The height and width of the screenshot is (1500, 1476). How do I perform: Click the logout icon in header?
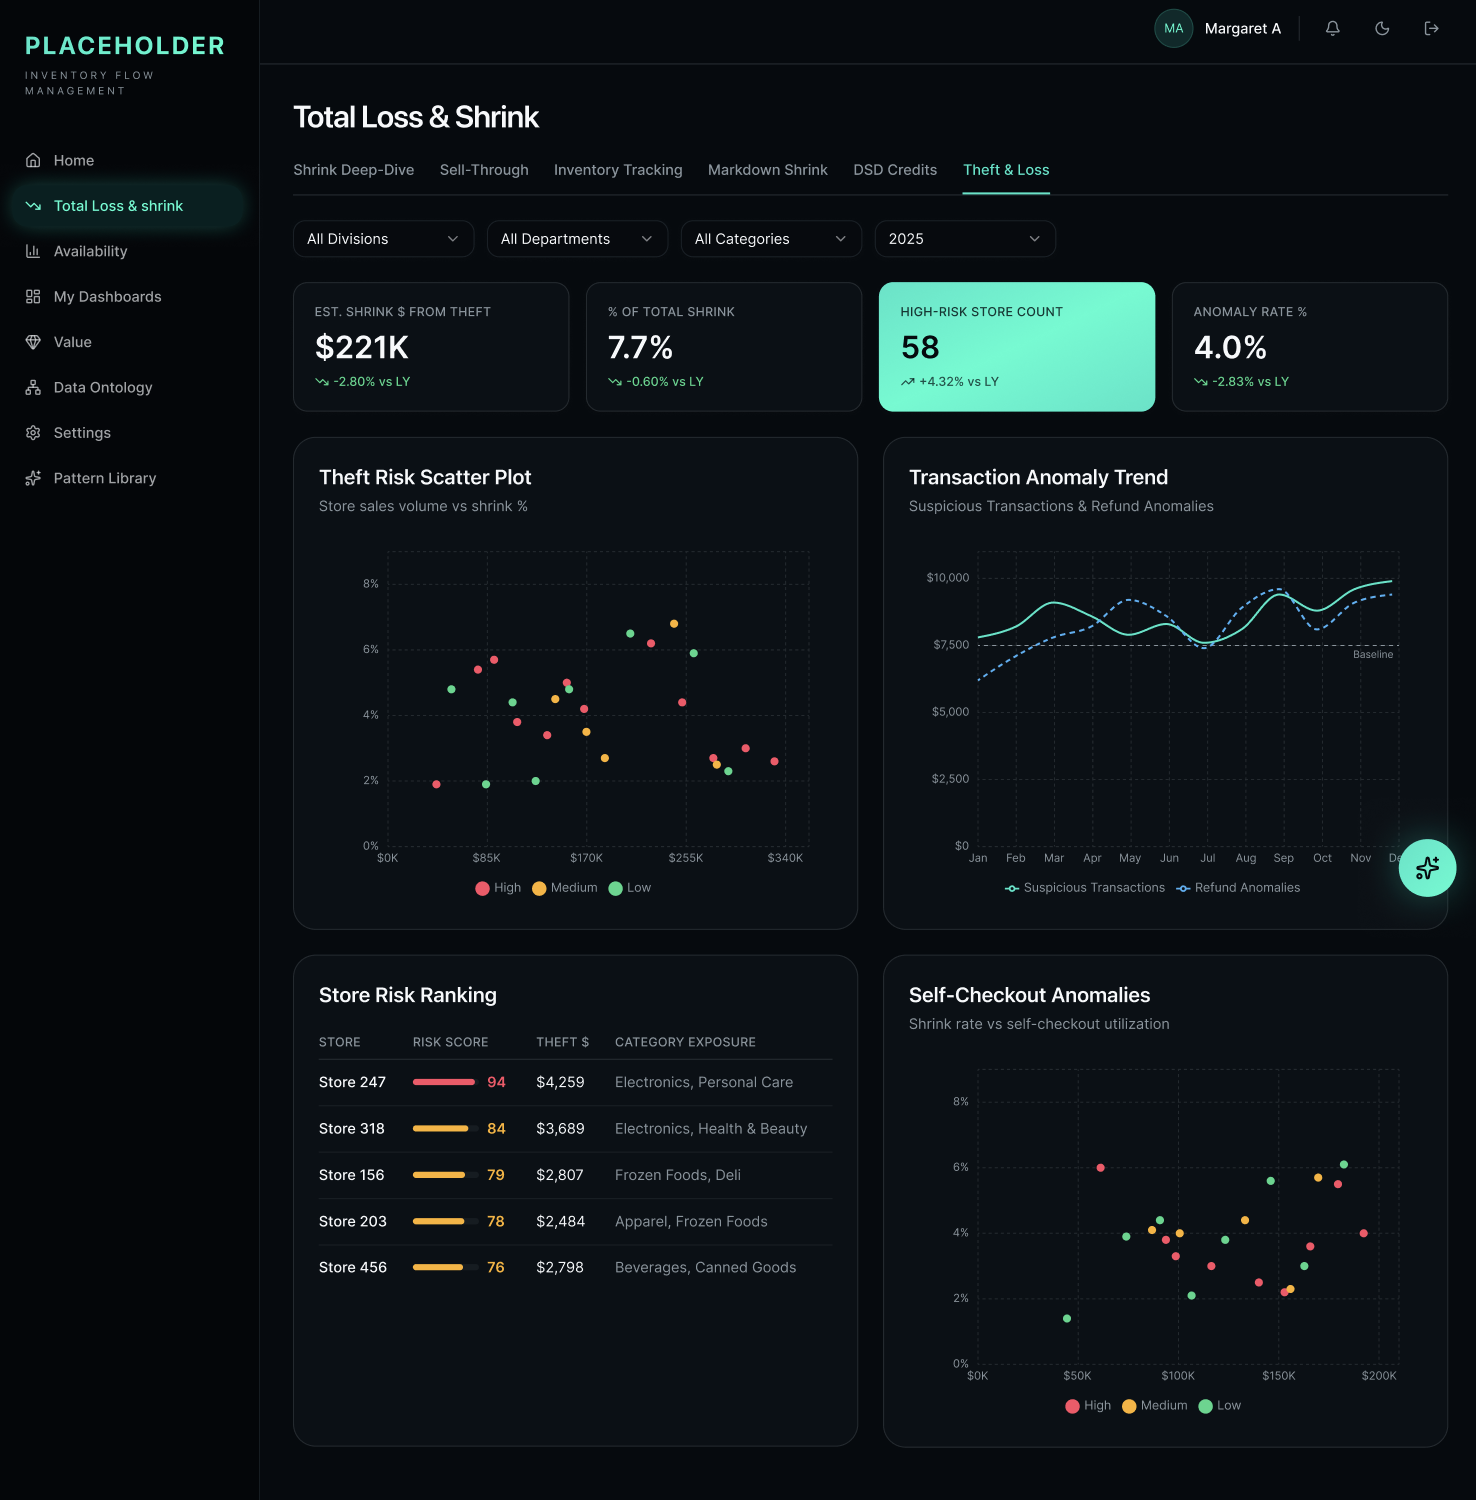pos(1431,28)
